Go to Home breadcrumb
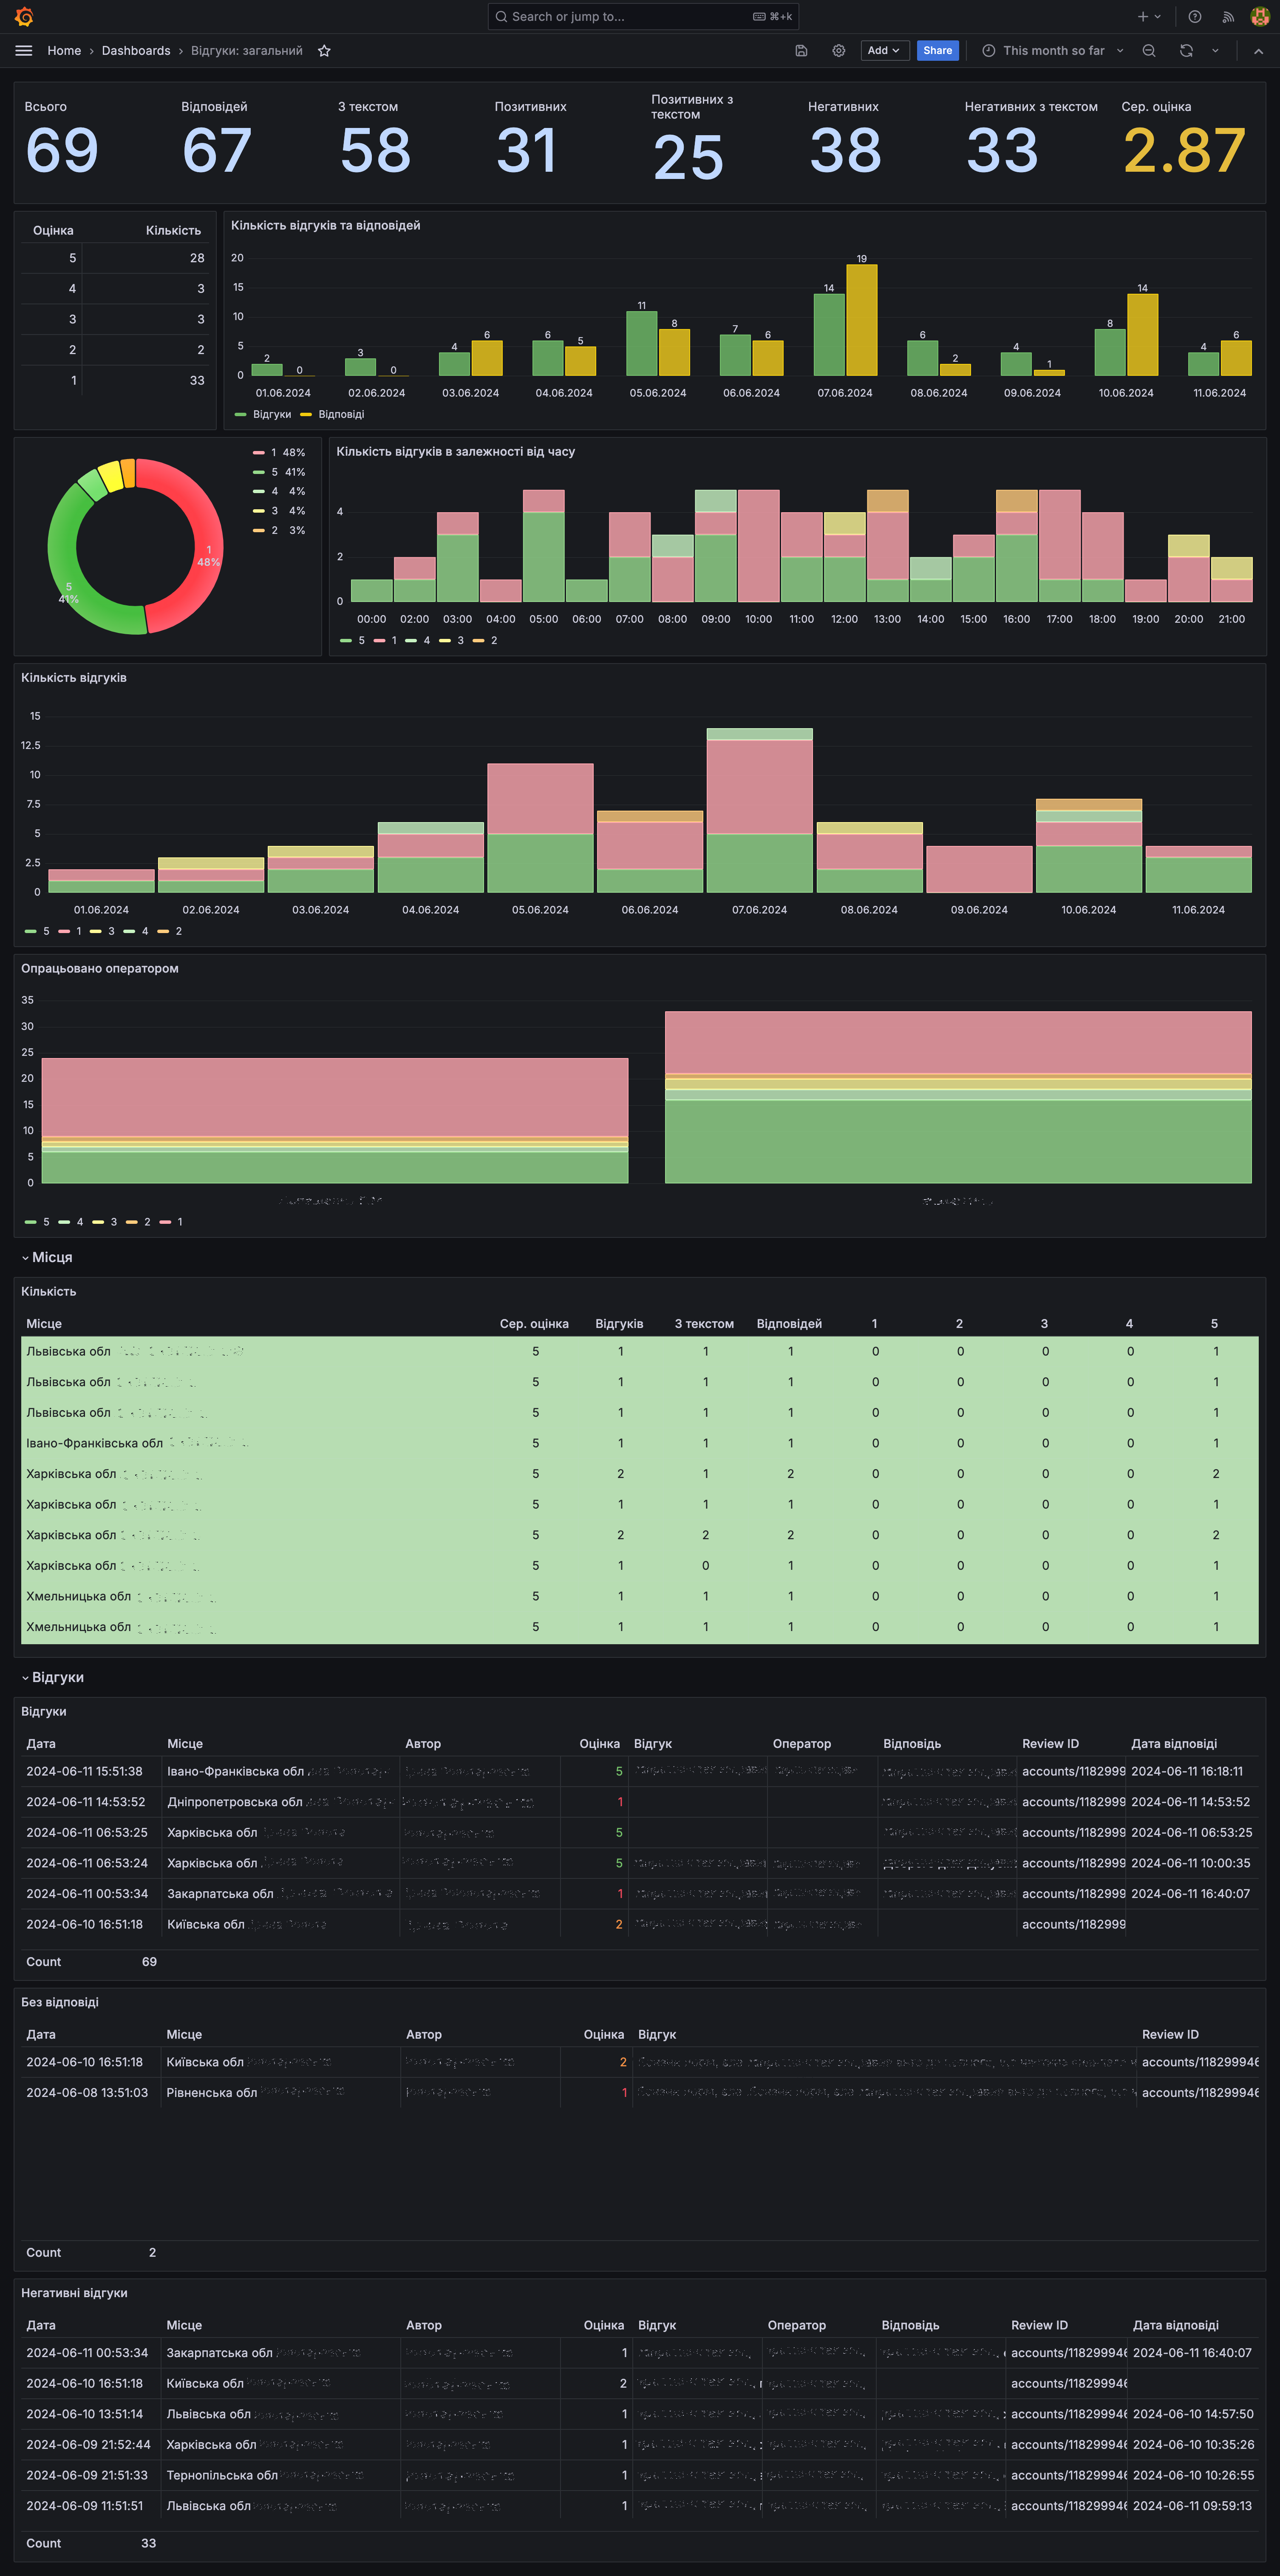The height and width of the screenshot is (2576, 1280). (64, 51)
